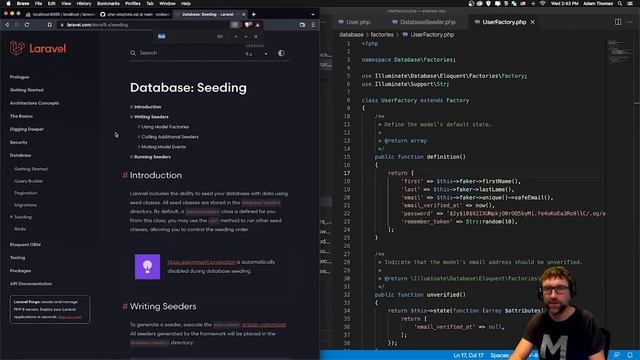Click Ln 17, Col 17 status item
Viewport: 640px width, 360px height.
(468, 356)
